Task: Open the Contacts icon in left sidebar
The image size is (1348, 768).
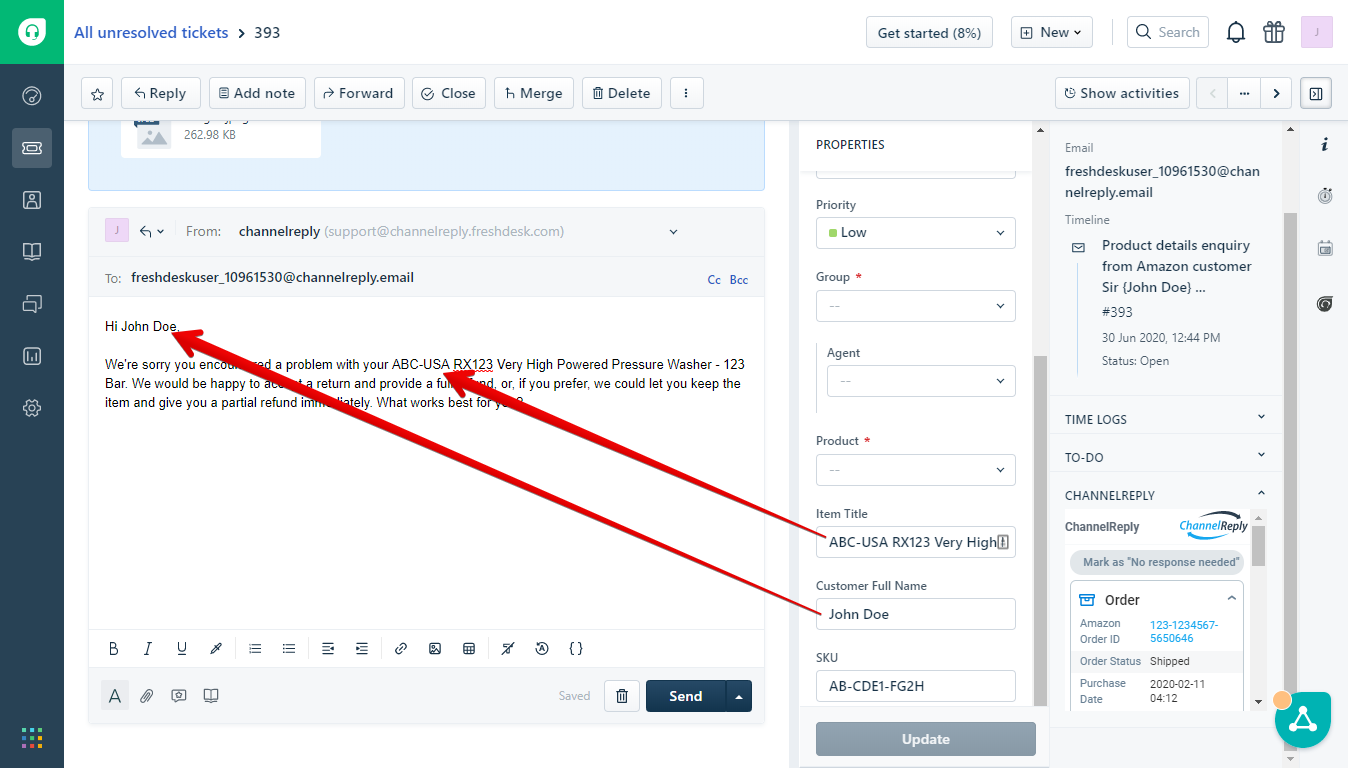Action: [32, 200]
